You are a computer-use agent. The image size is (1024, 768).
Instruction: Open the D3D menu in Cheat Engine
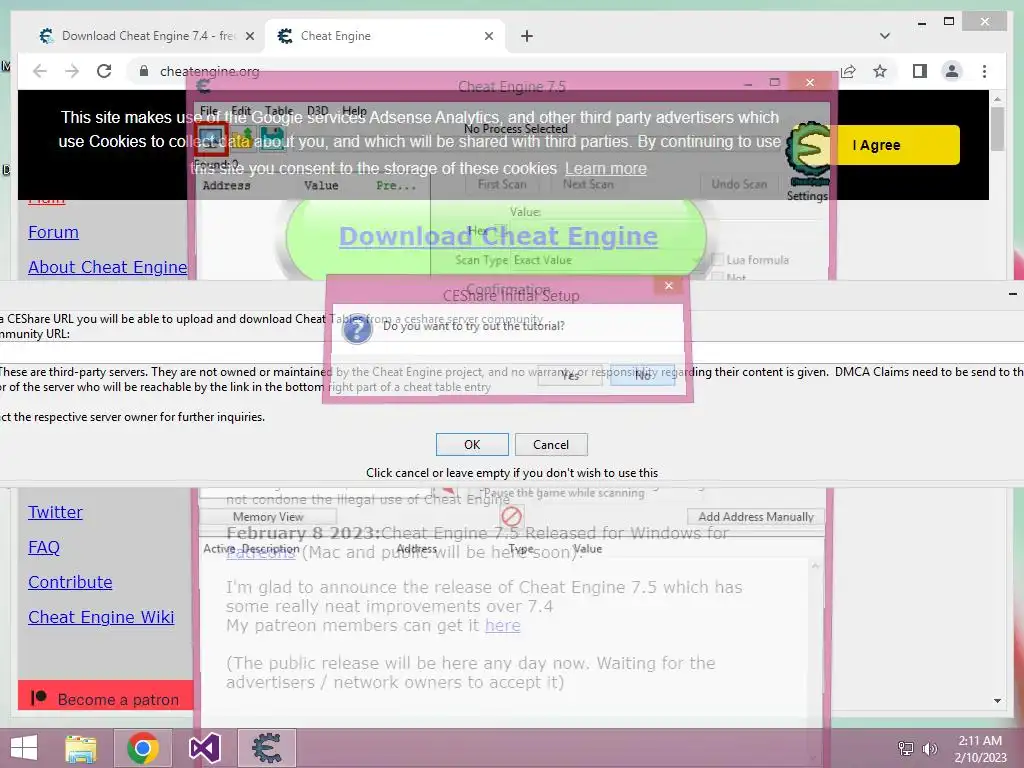(x=317, y=110)
